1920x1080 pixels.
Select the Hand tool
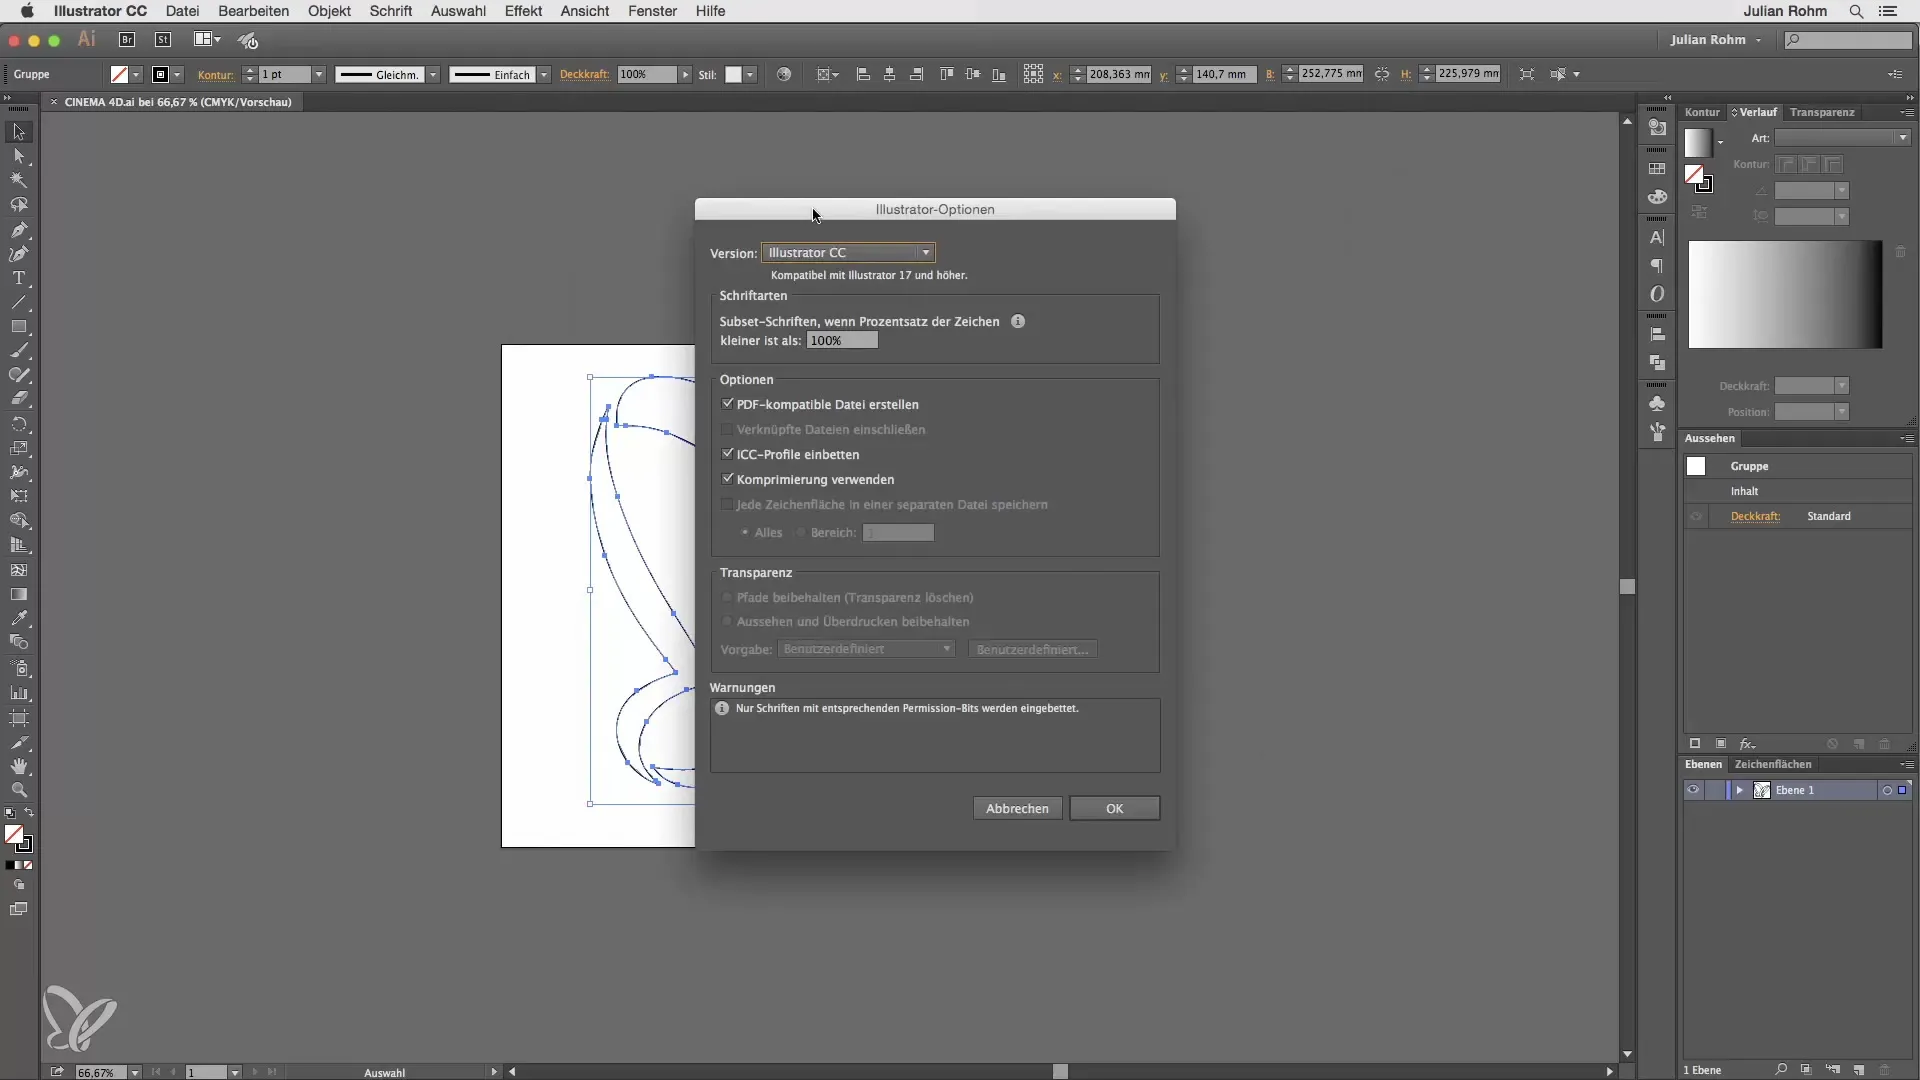tap(19, 766)
